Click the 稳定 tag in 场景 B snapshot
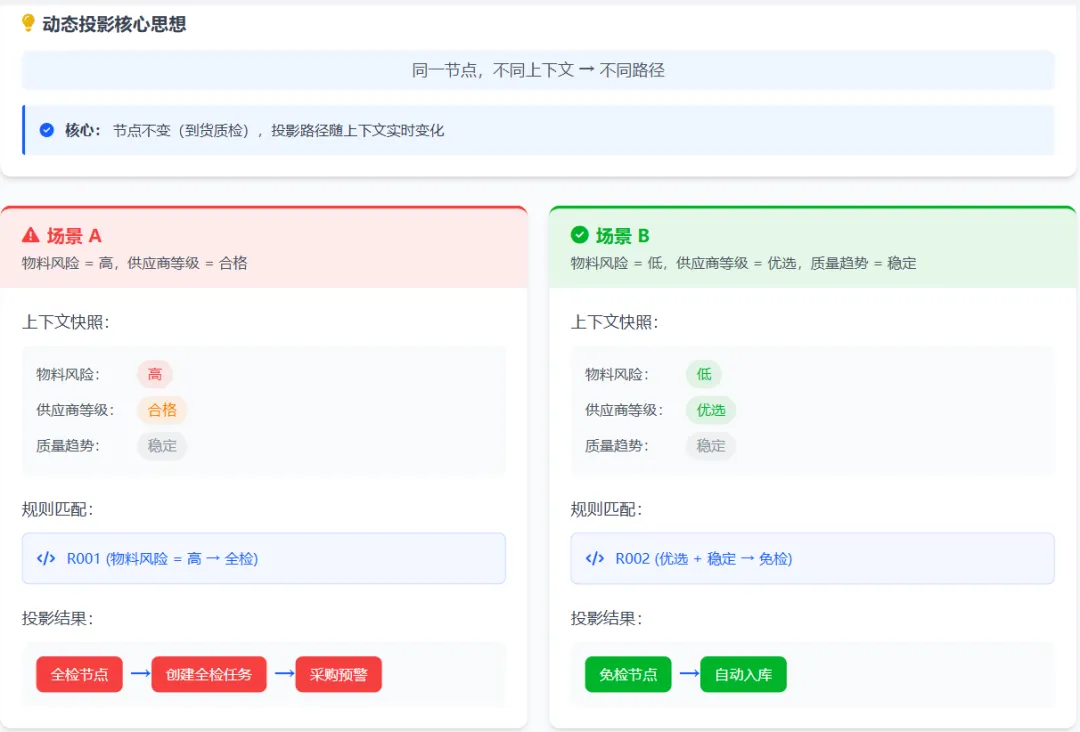Image resolution: width=1080 pixels, height=732 pixels. point(712,446)
